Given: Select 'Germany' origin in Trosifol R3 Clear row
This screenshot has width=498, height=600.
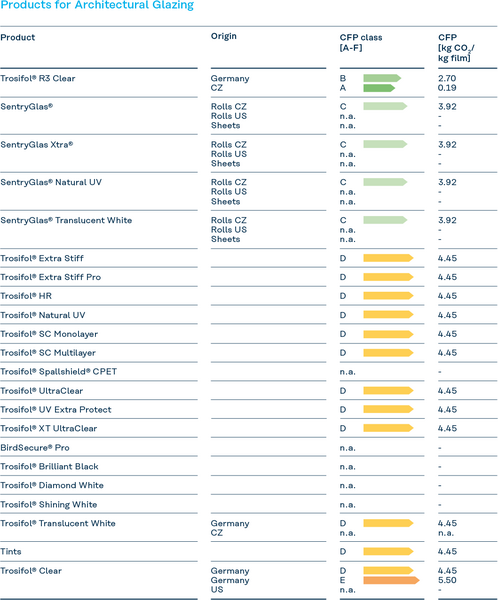Looking at the screenshot, I should (x=230, y=78).
